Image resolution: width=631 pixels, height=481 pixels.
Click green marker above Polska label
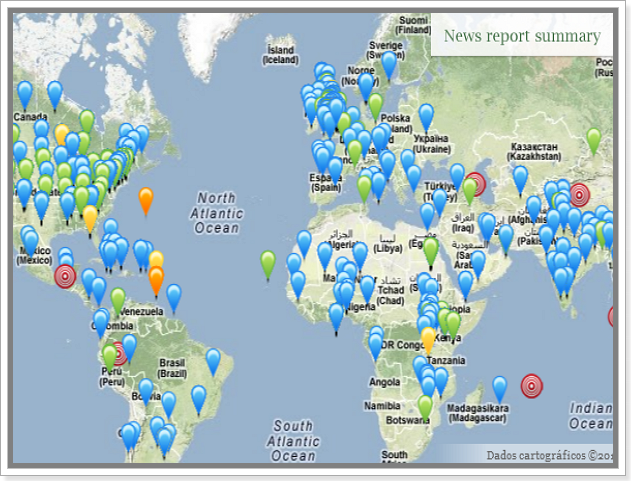375,106
